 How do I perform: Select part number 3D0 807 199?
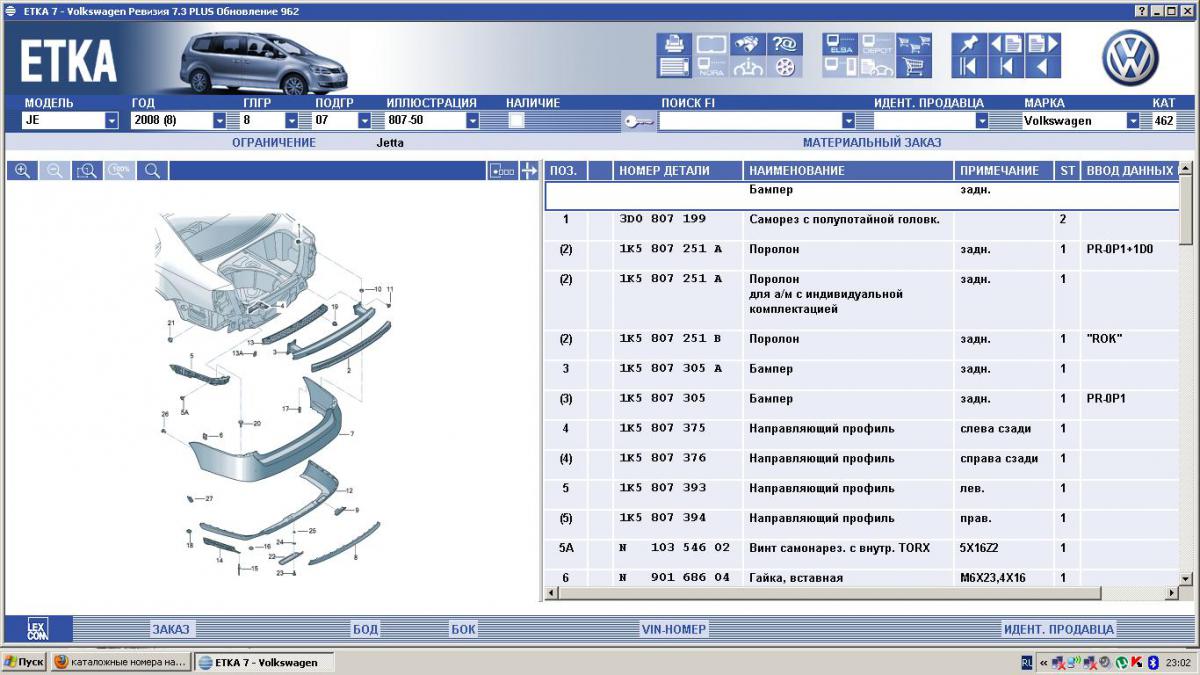[x=662, y=219]
